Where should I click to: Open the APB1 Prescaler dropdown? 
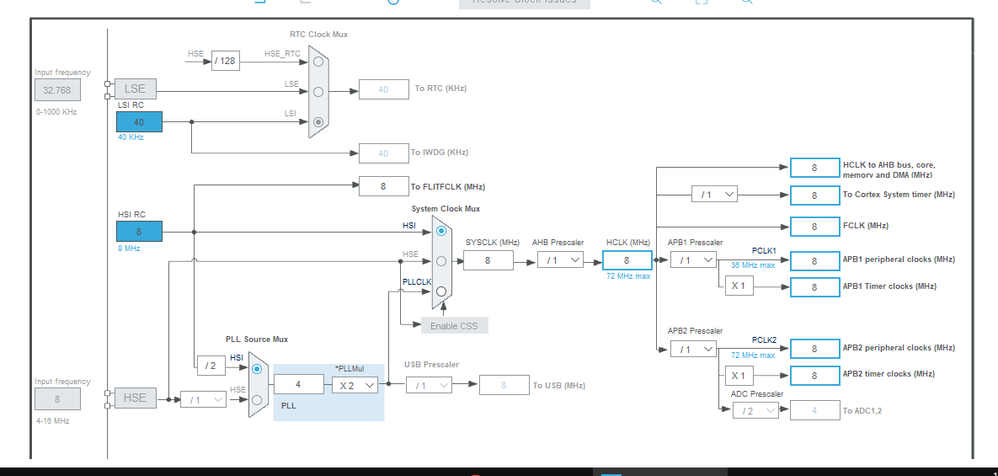pyautogui.click(x=693, y=260)
